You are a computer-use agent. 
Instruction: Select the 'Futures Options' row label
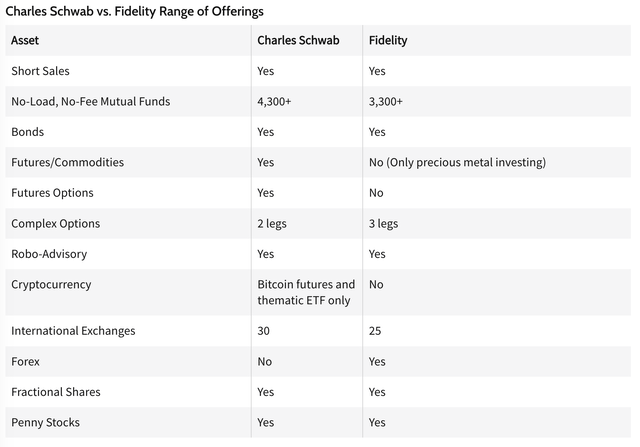point(50,192)
